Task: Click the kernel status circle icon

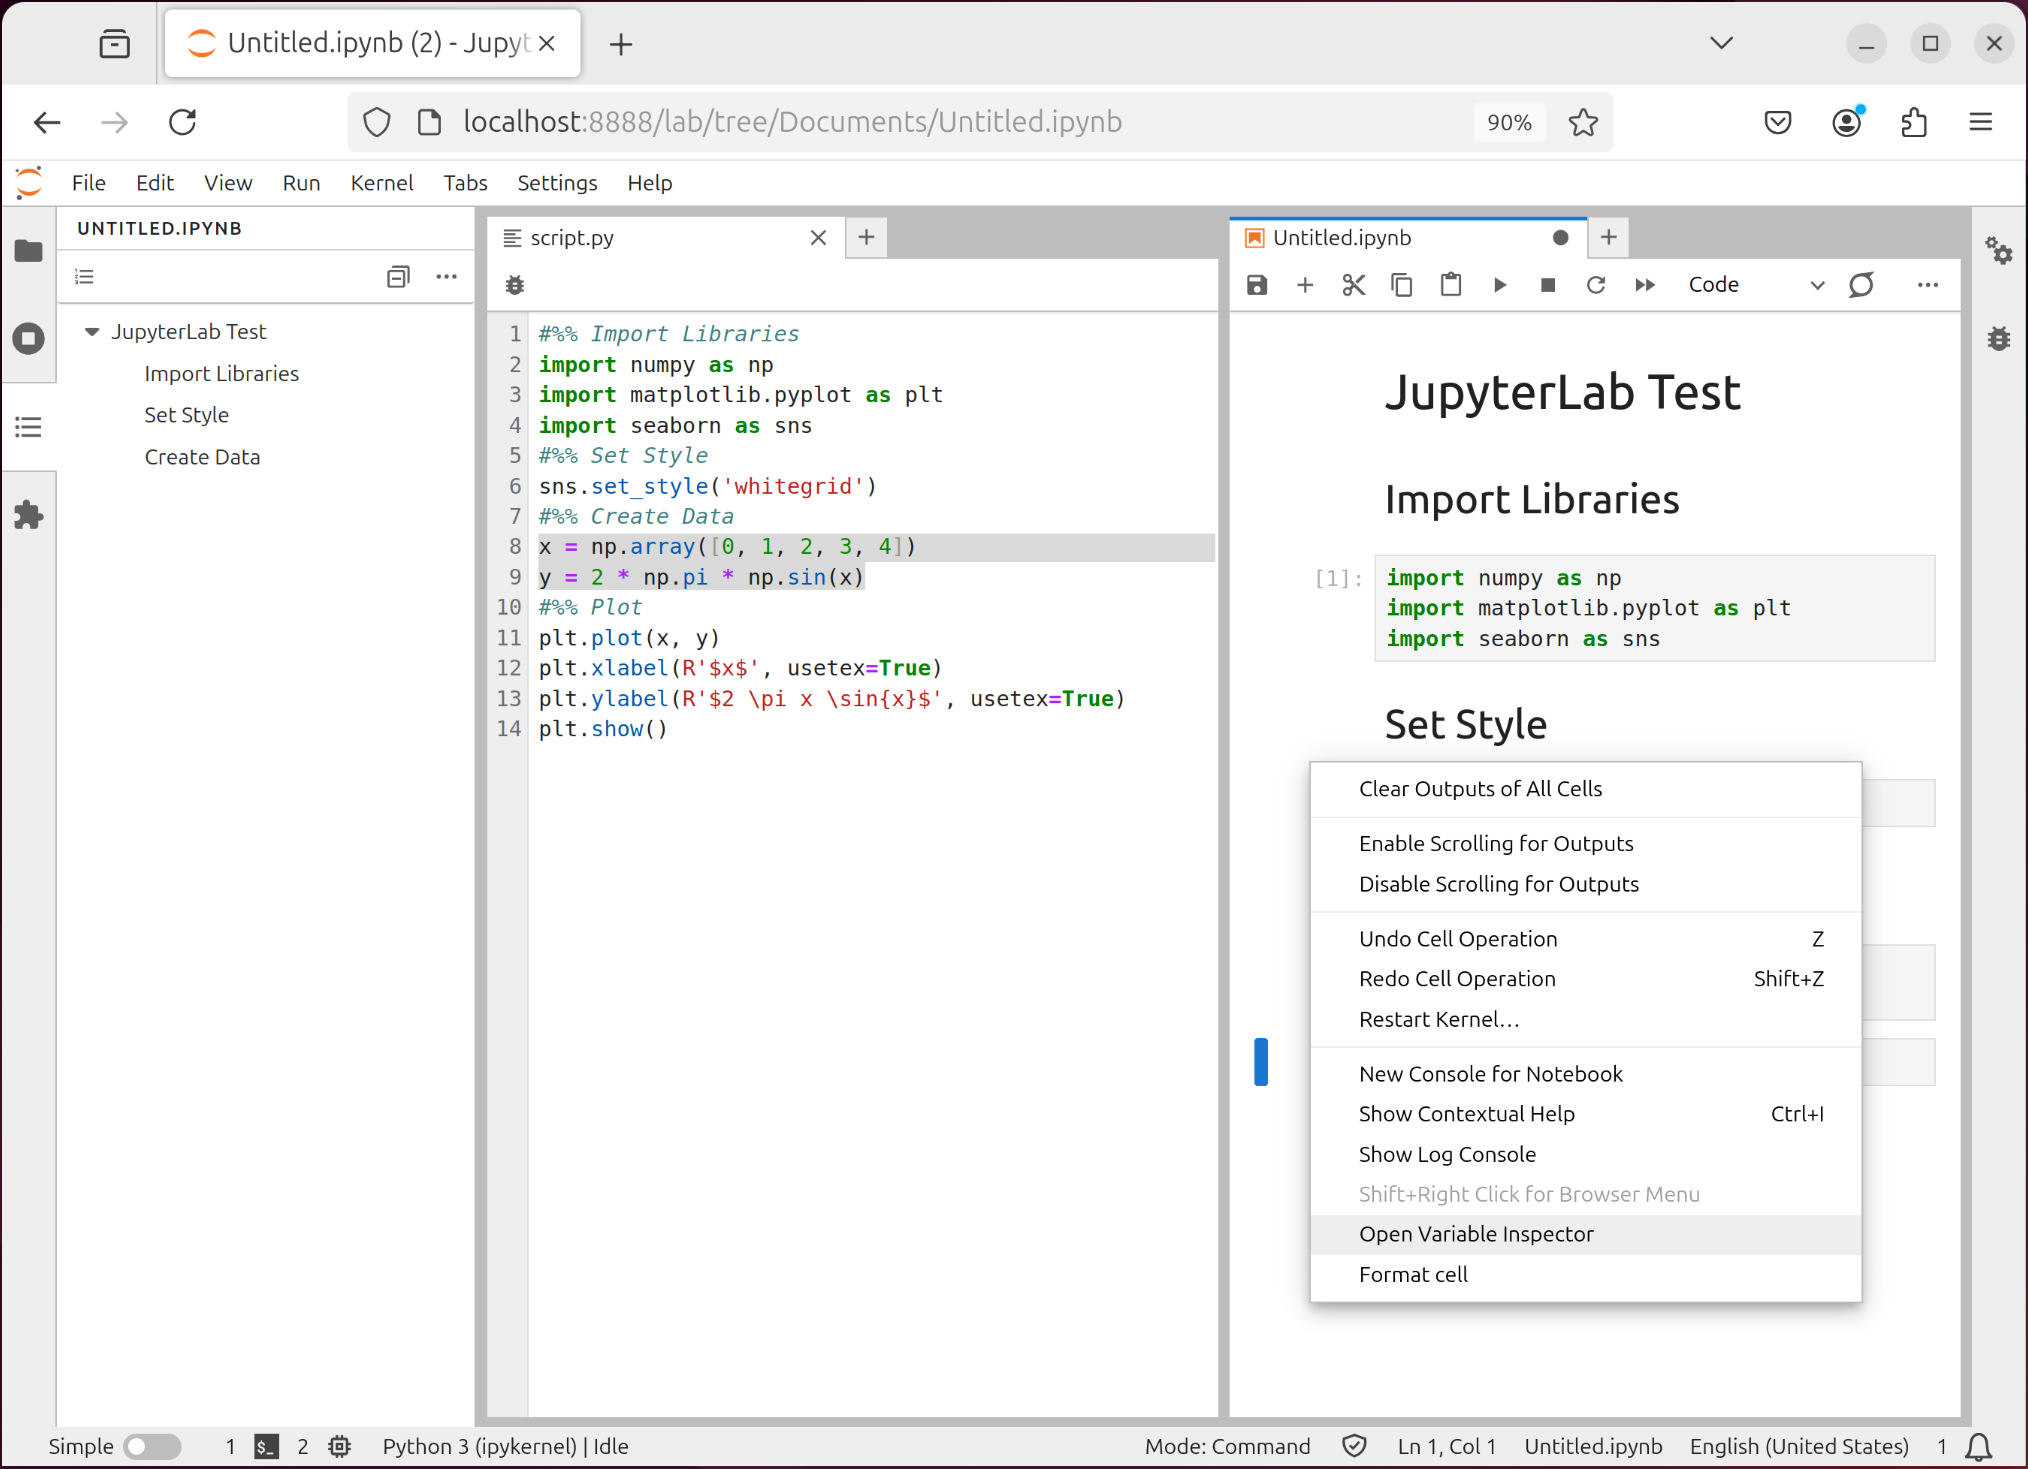Action: (1861, 285)
